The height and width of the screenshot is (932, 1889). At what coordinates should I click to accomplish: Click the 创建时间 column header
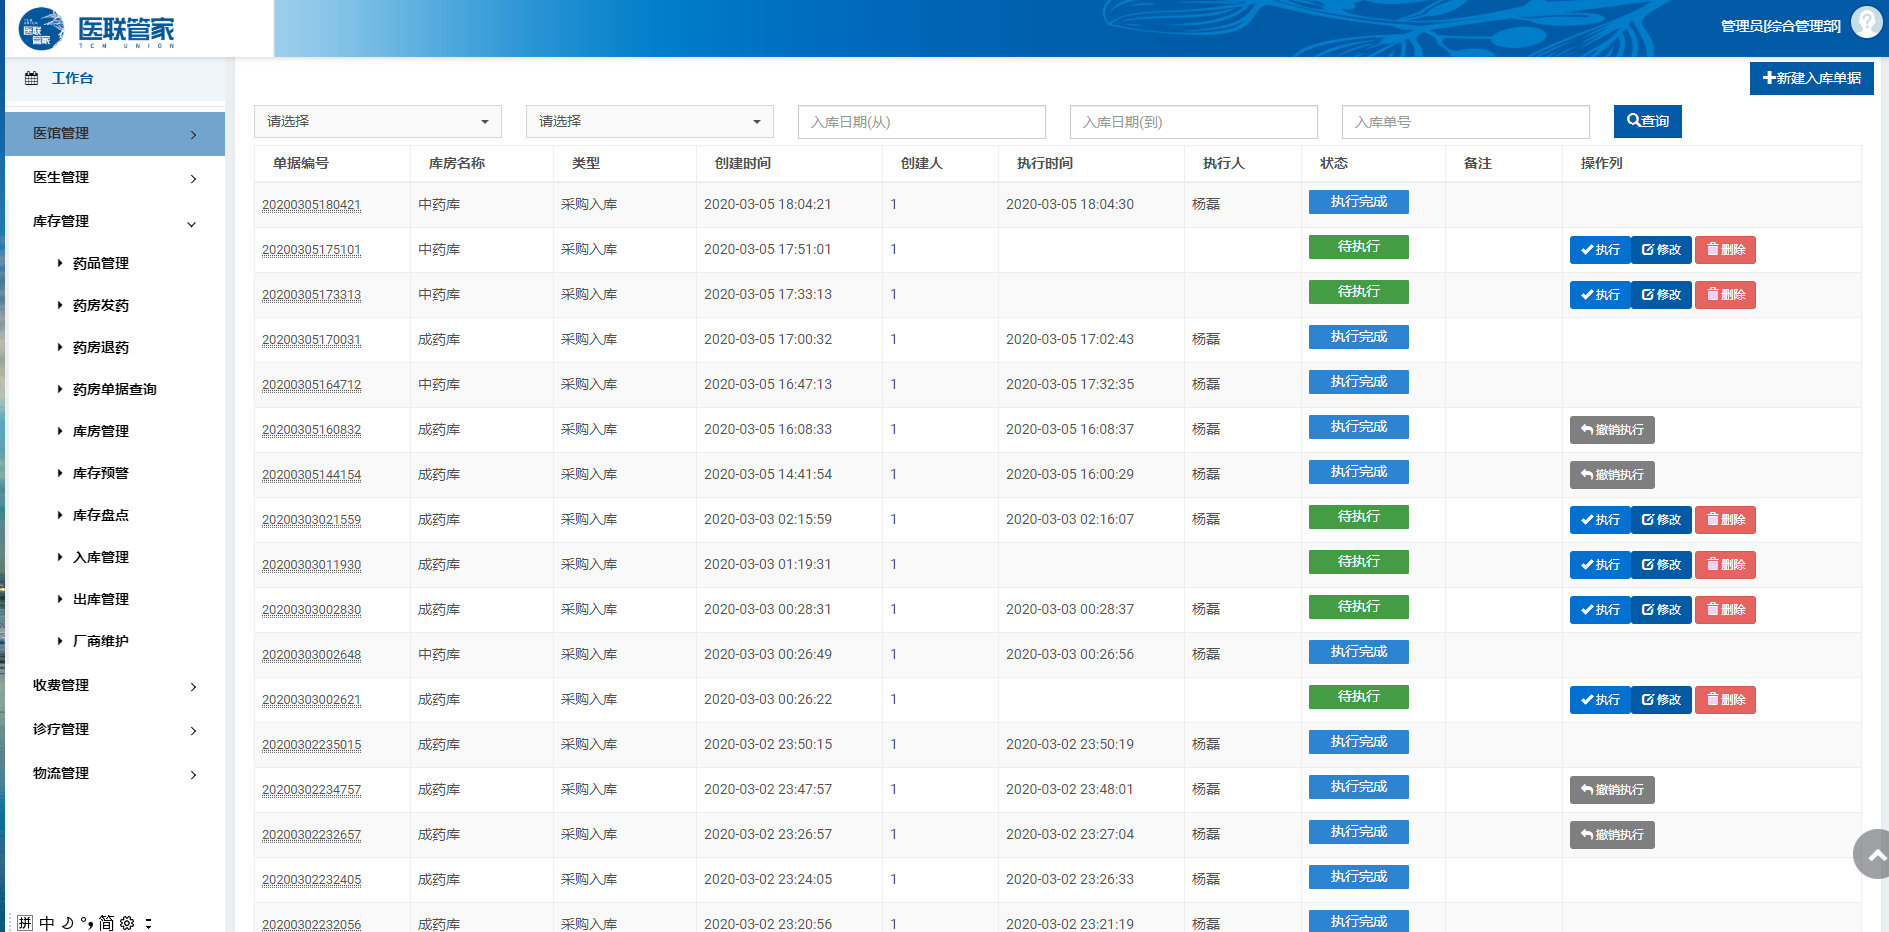pyautogui.click(x=743, y=163)
